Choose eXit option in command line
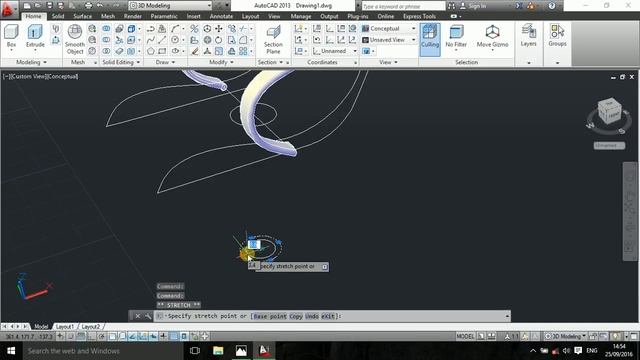 pyautogui.click(x=328, y=316)
